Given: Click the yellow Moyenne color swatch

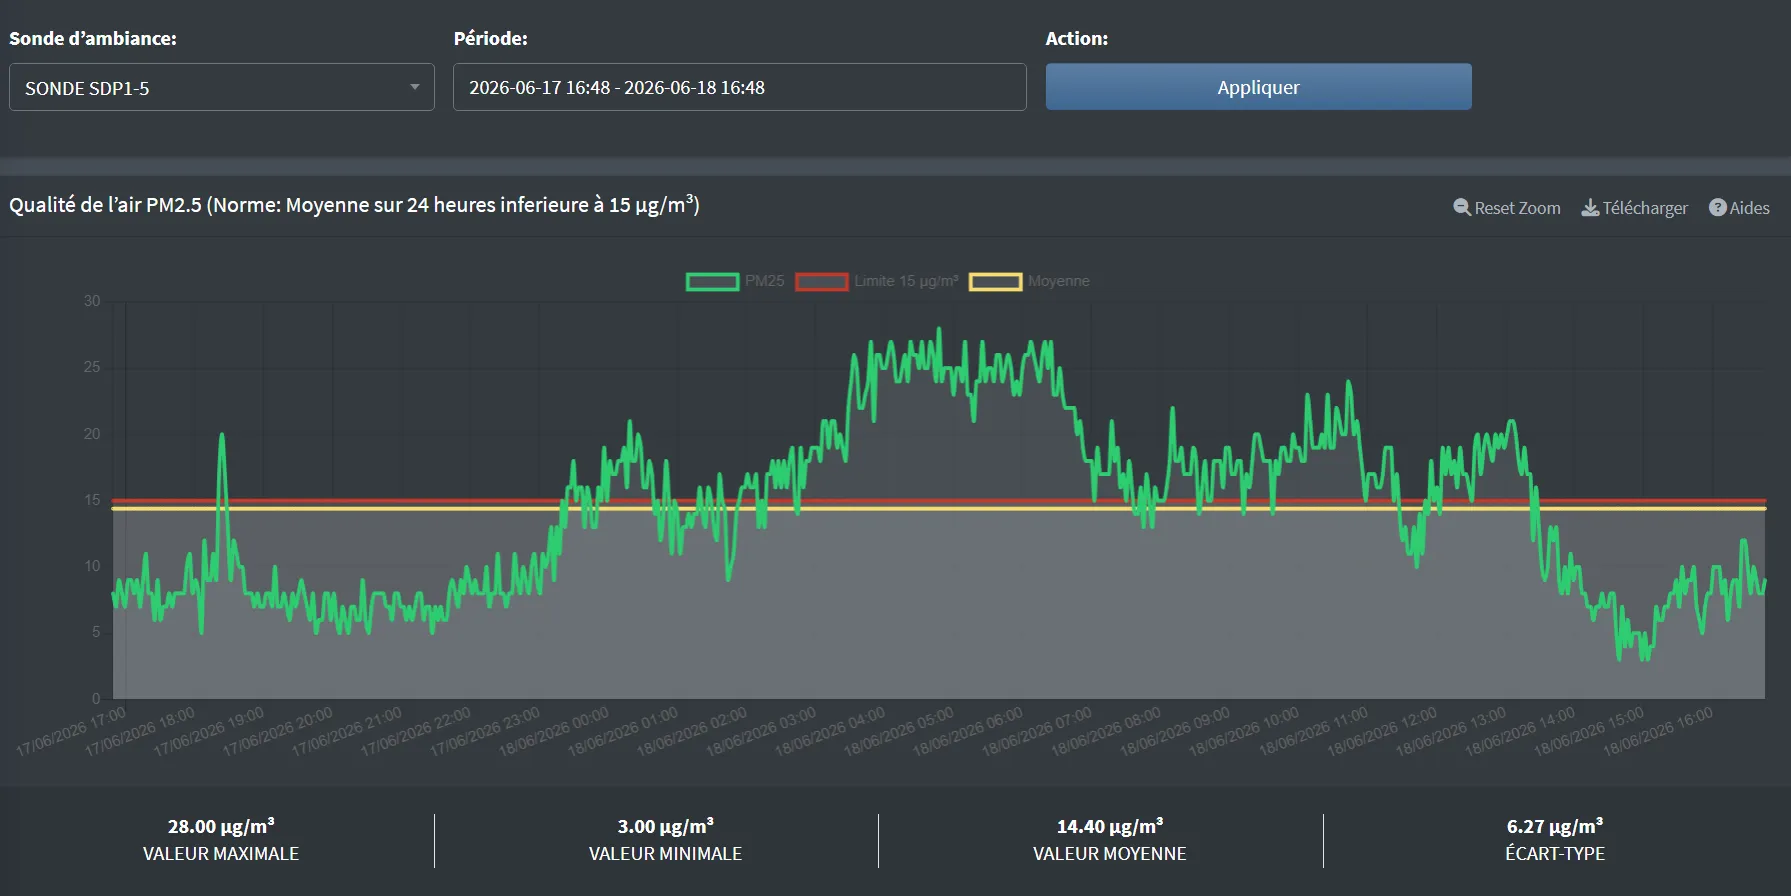Looking at the screenshot, I should 996,281.
